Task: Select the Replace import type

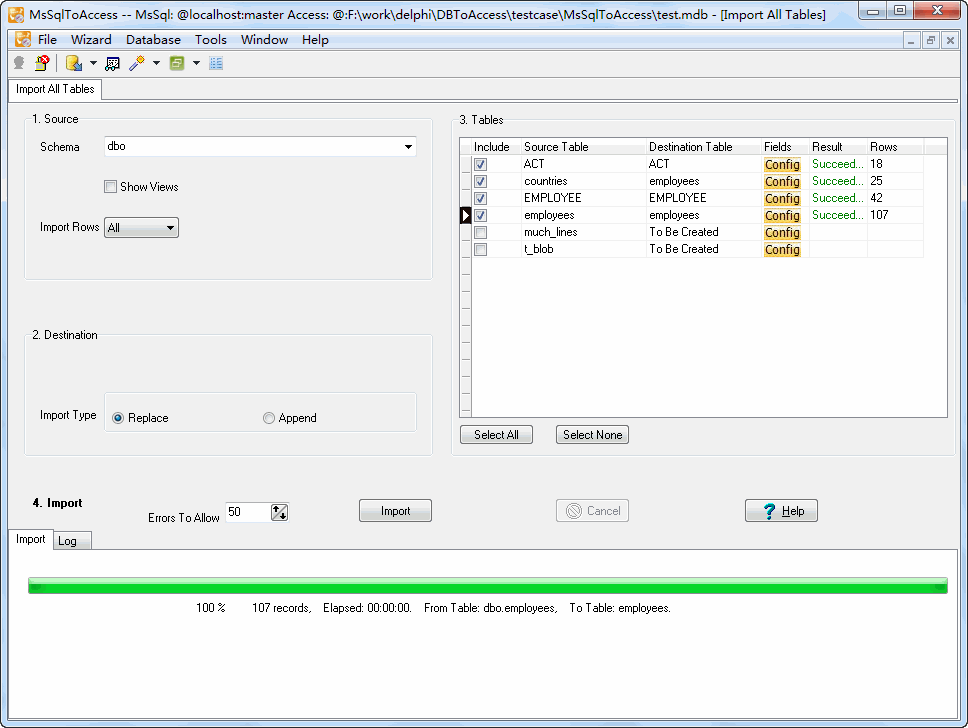Action: coord(118,418)
